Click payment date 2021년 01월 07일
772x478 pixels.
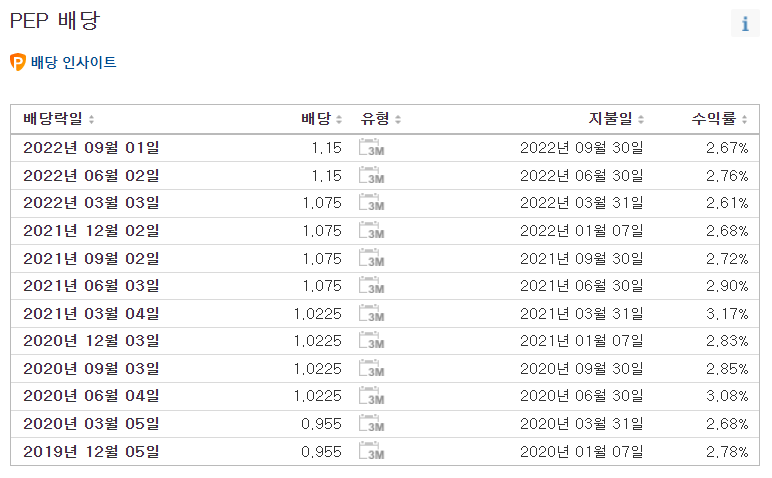click(581, 341)
